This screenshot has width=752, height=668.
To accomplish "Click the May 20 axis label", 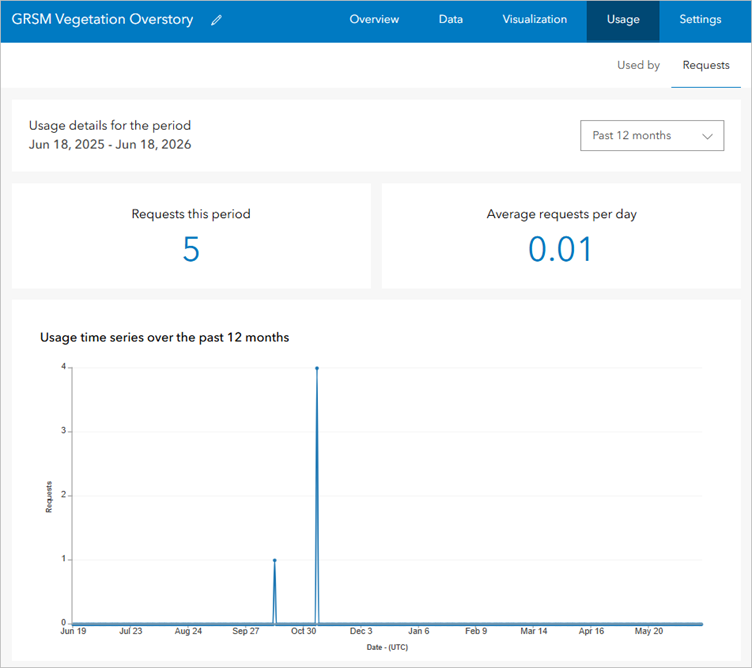I will pyautogui.click(x=649, y=631).
